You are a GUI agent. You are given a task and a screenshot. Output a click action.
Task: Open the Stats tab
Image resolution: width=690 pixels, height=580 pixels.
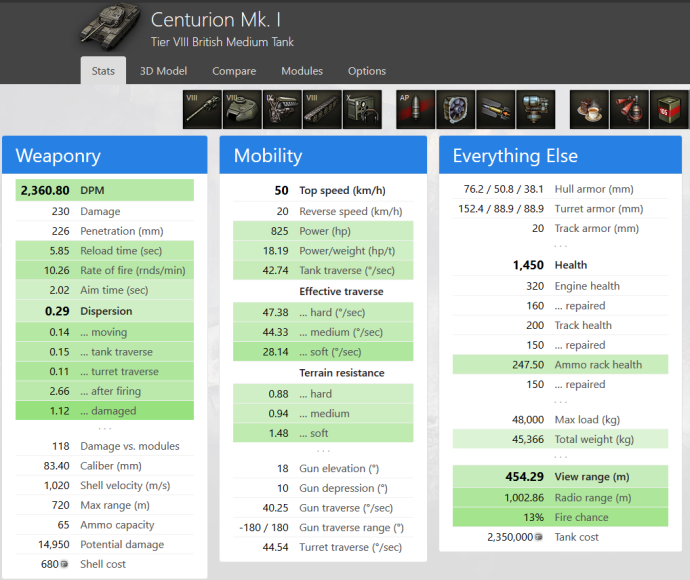[x=103, y=70]
